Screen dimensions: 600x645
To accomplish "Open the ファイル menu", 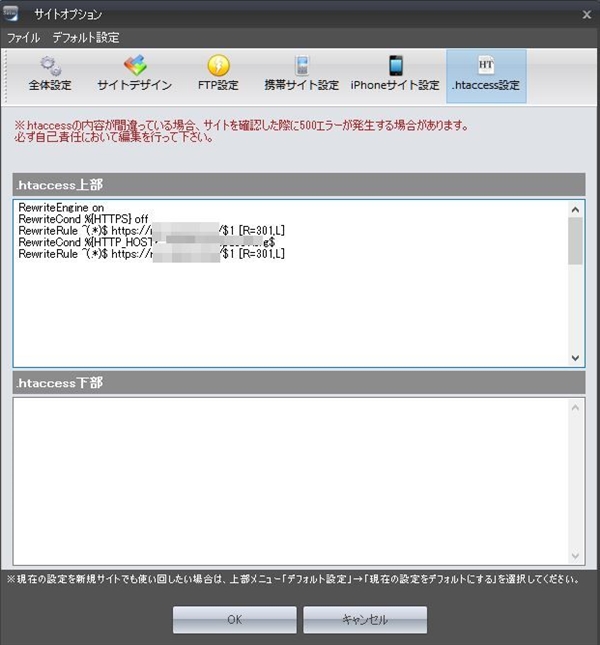I will pyautogui.click(x=23, y=38).
